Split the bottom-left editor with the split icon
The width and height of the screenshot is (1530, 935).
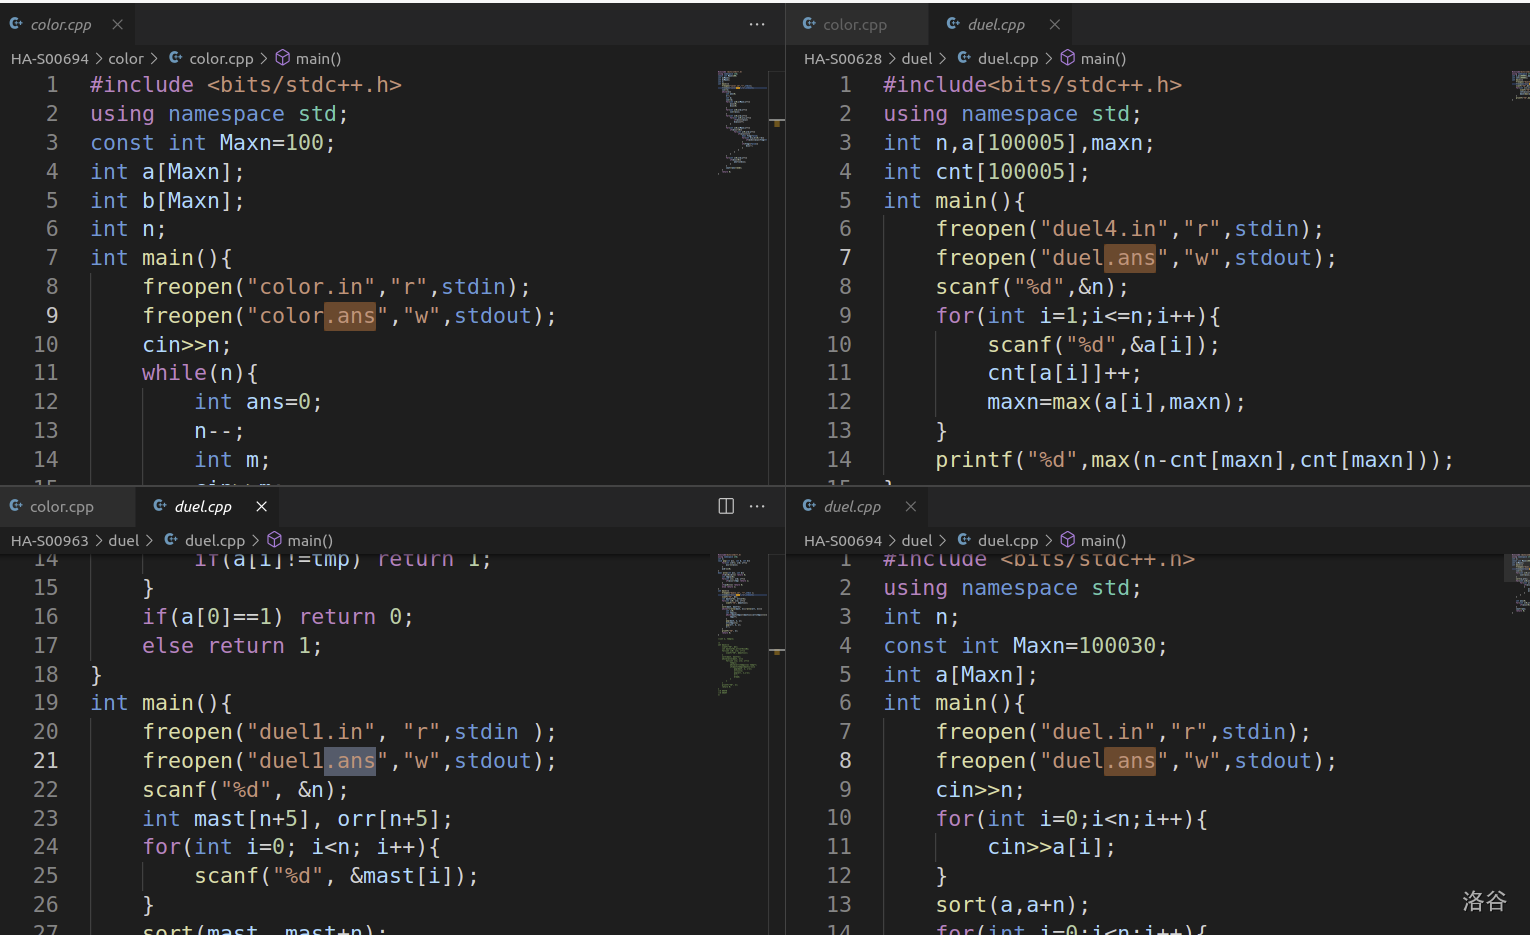click(x=726, y=506)
